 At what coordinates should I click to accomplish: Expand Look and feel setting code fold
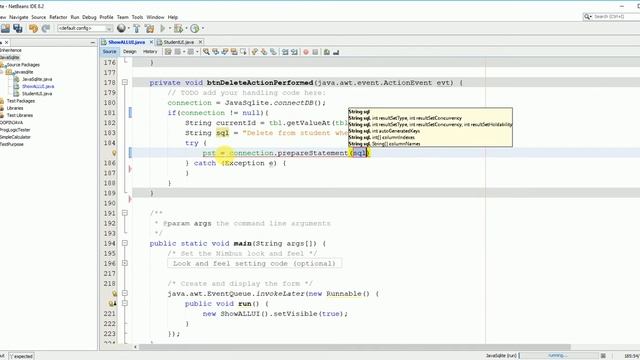pyautogui.click(x=125, y=263)
